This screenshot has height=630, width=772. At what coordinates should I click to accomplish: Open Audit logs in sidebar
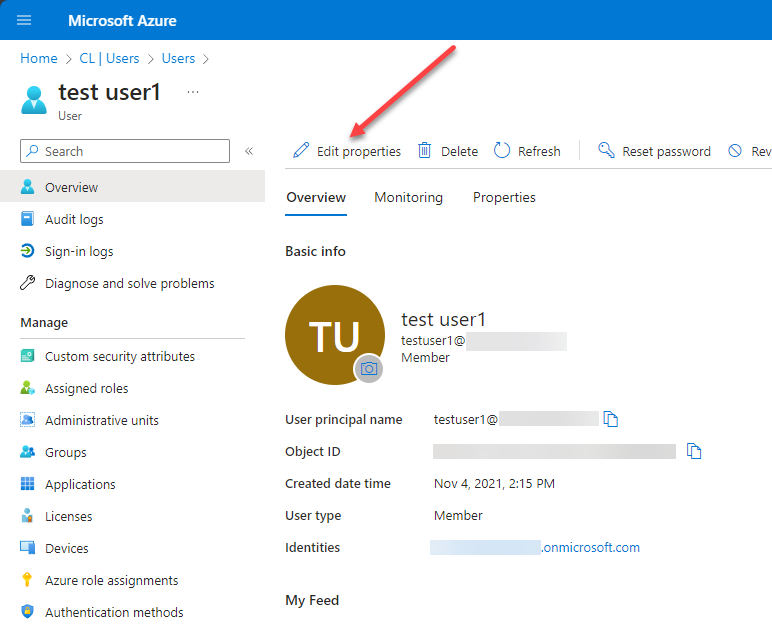[74, 220]
